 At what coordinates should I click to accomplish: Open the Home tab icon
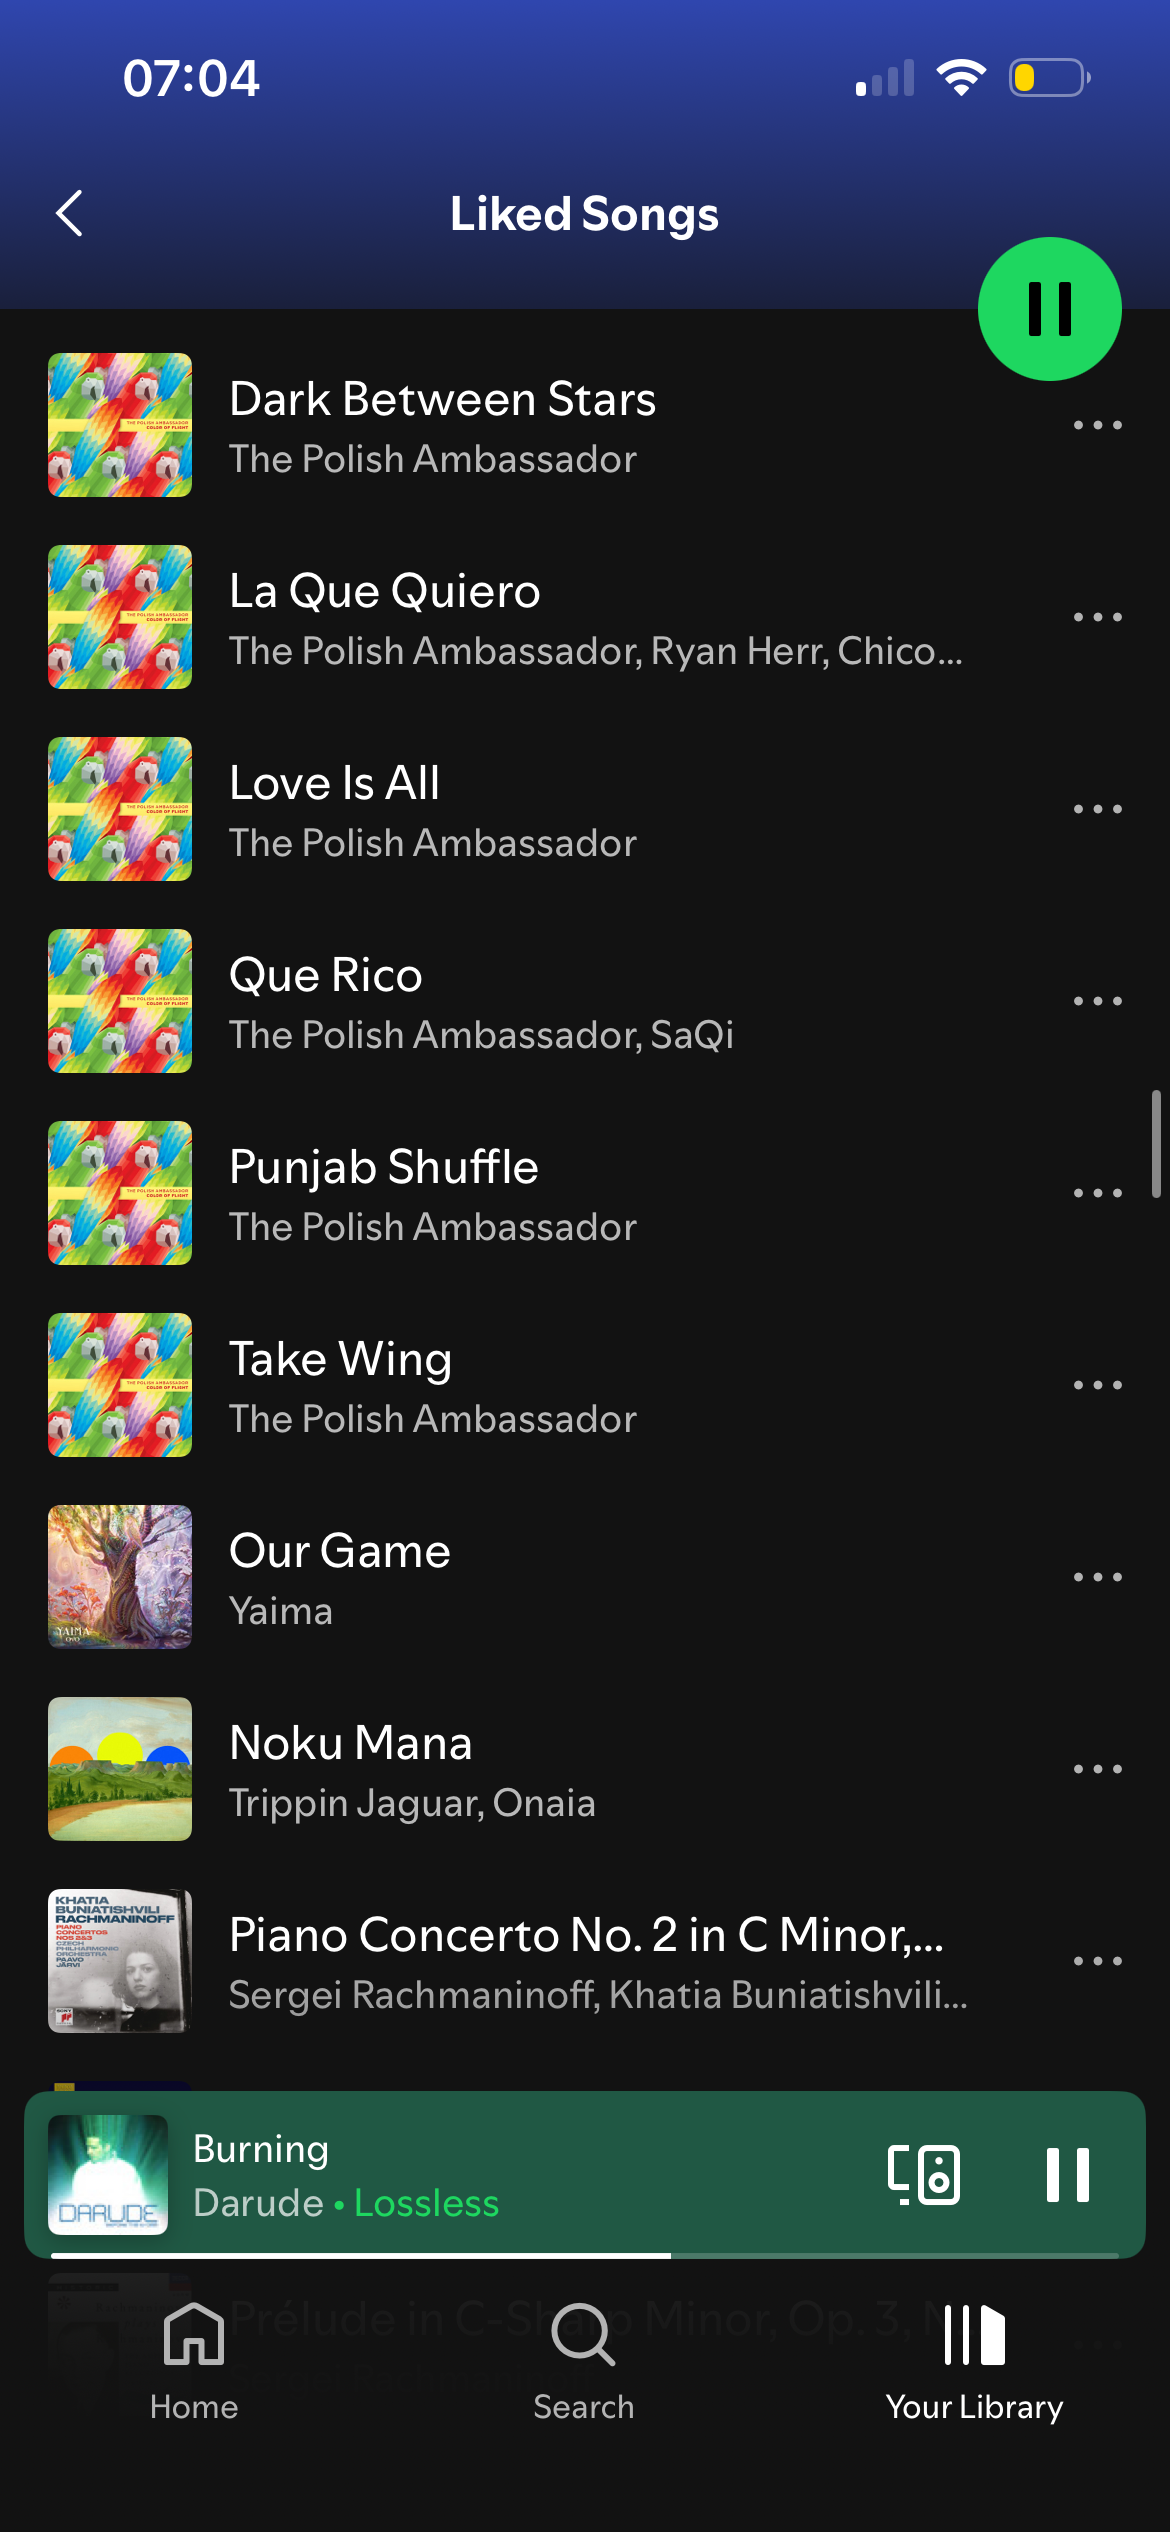194,2334
